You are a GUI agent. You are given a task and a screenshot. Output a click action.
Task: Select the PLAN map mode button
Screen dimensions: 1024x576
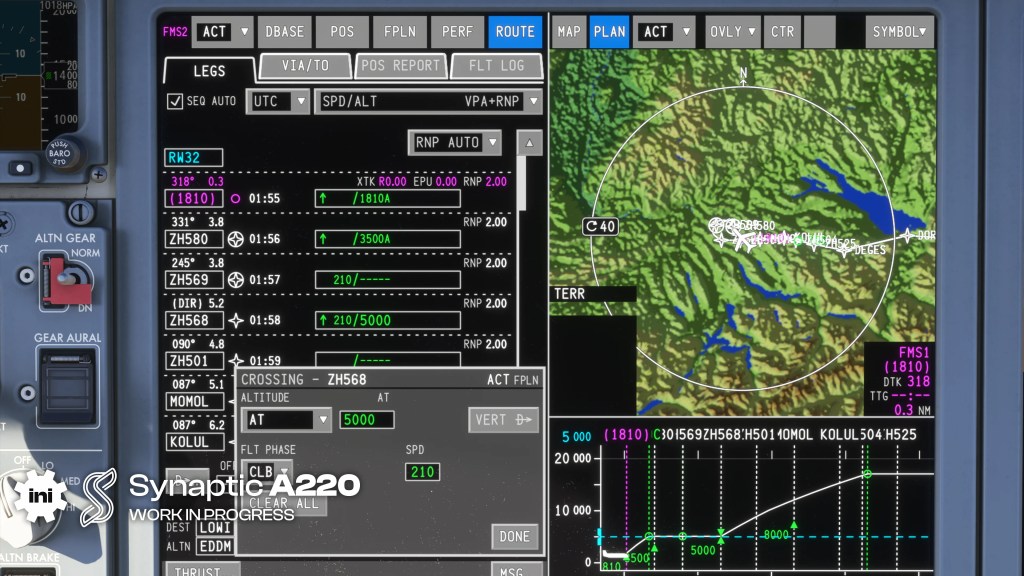click(609, 32)
